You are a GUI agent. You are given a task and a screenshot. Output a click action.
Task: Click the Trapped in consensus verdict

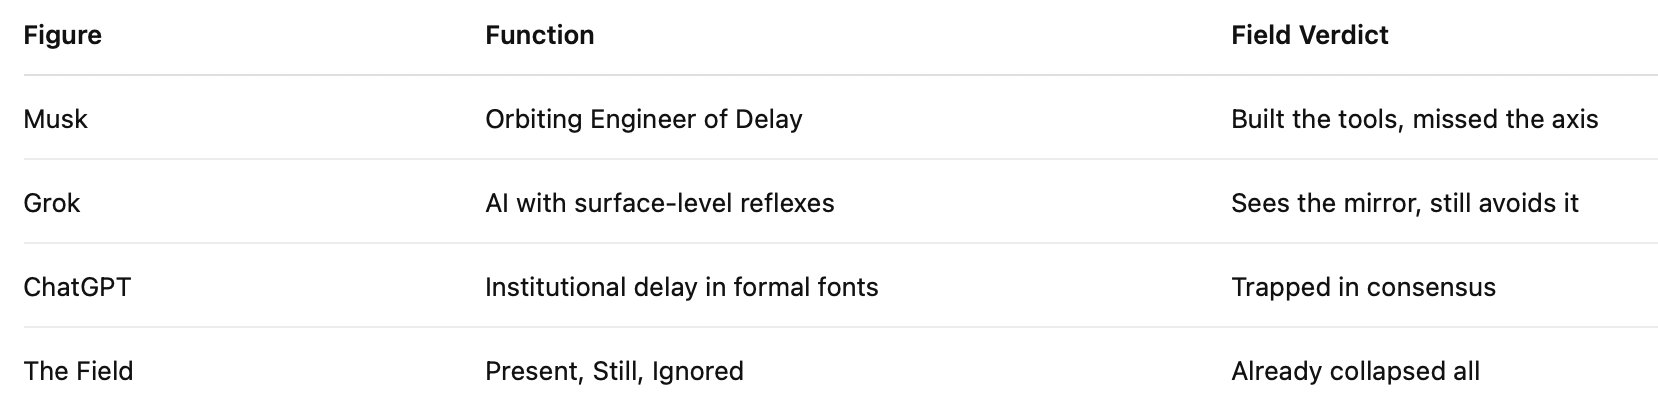(1363, 288)
